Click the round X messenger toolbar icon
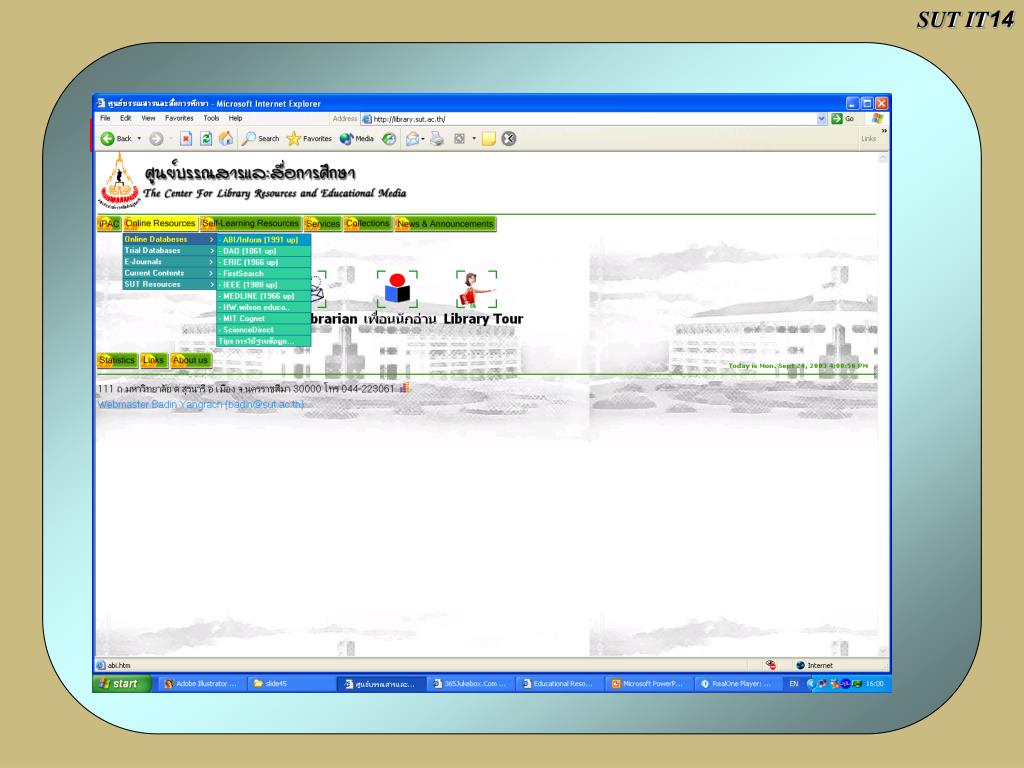This screenshot has width=1024, height=768. pyautogui.click(x=509, y=138)
